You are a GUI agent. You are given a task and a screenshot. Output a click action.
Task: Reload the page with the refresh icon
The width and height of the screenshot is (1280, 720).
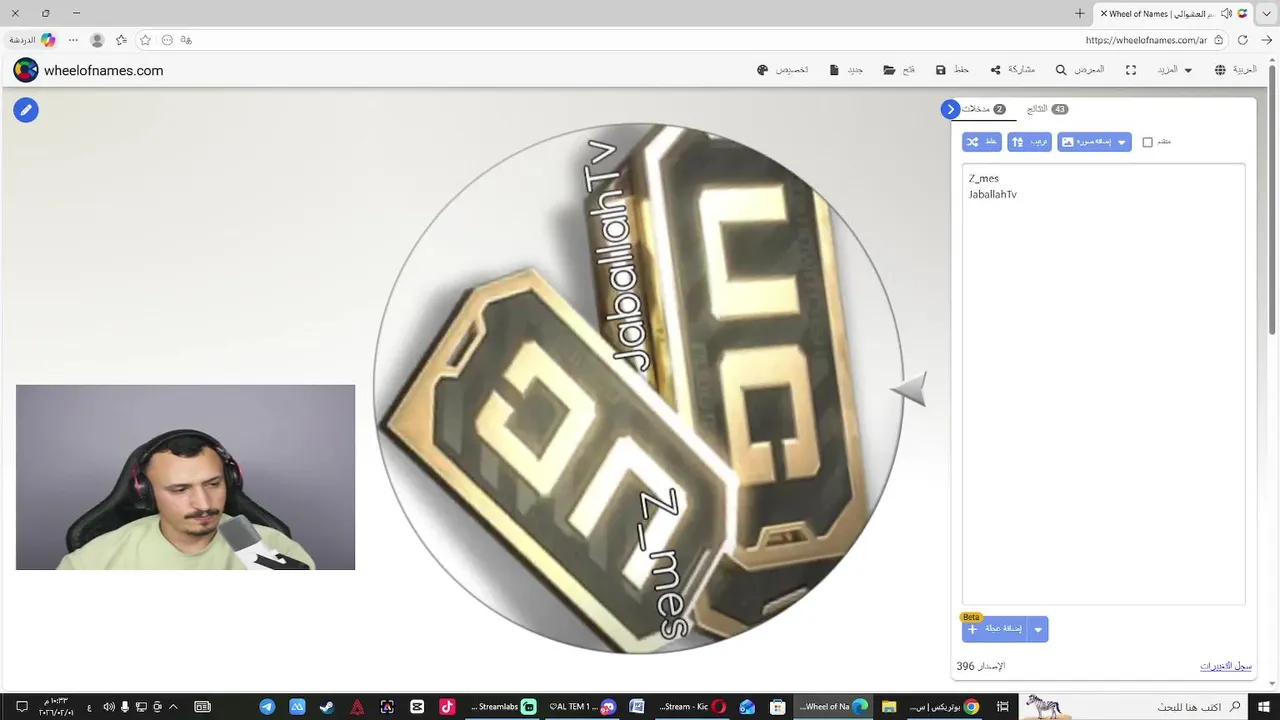tap(1243, 40)
